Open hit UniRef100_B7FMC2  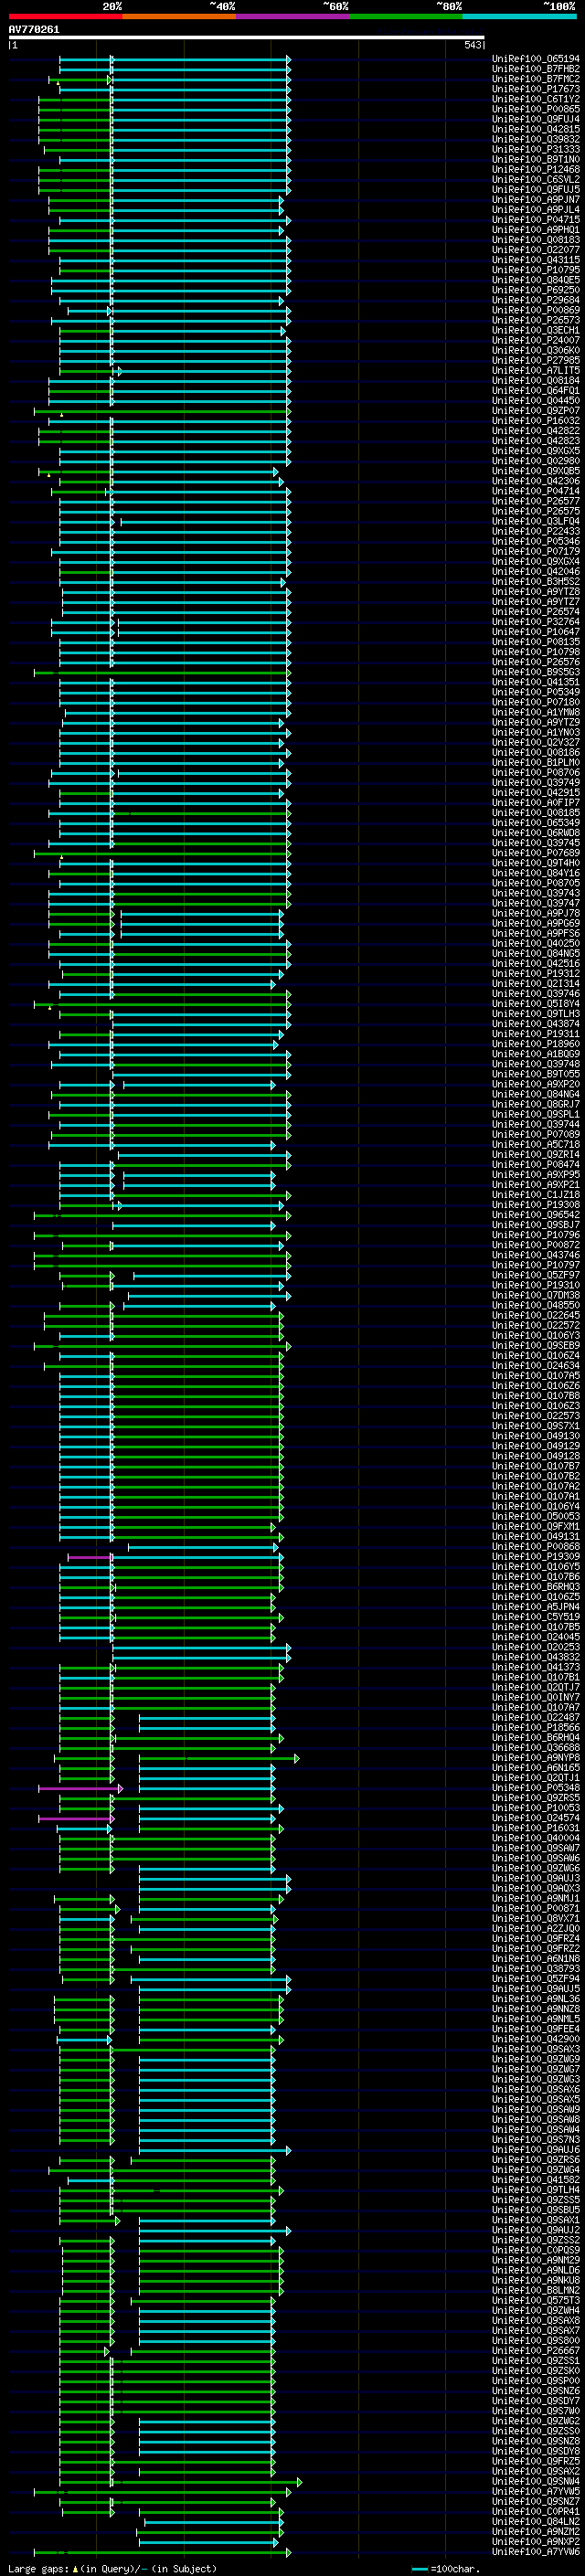pos(535,79)
